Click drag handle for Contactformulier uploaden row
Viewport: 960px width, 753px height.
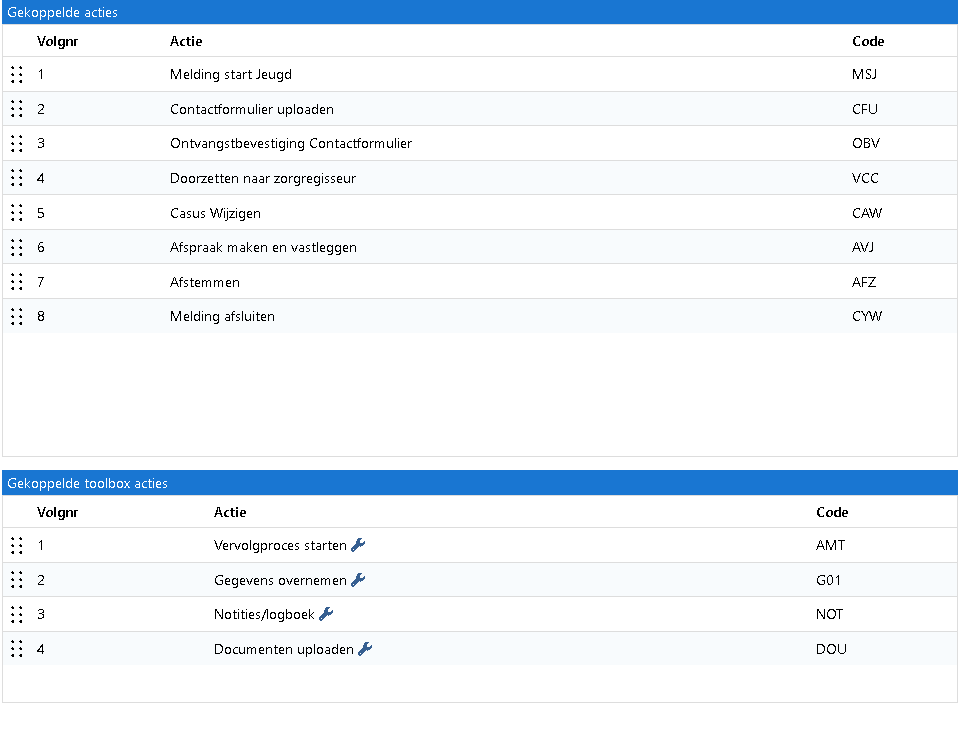click(16, 109)
